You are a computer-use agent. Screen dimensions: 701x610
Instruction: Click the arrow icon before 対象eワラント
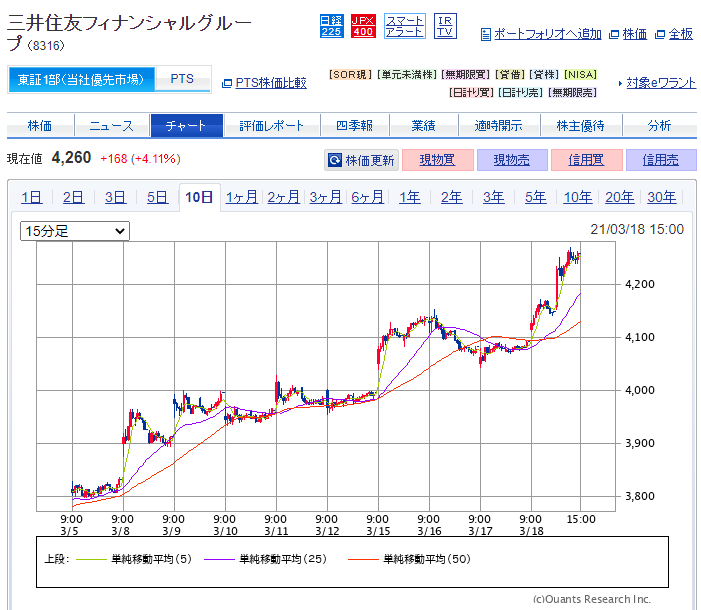621,83
